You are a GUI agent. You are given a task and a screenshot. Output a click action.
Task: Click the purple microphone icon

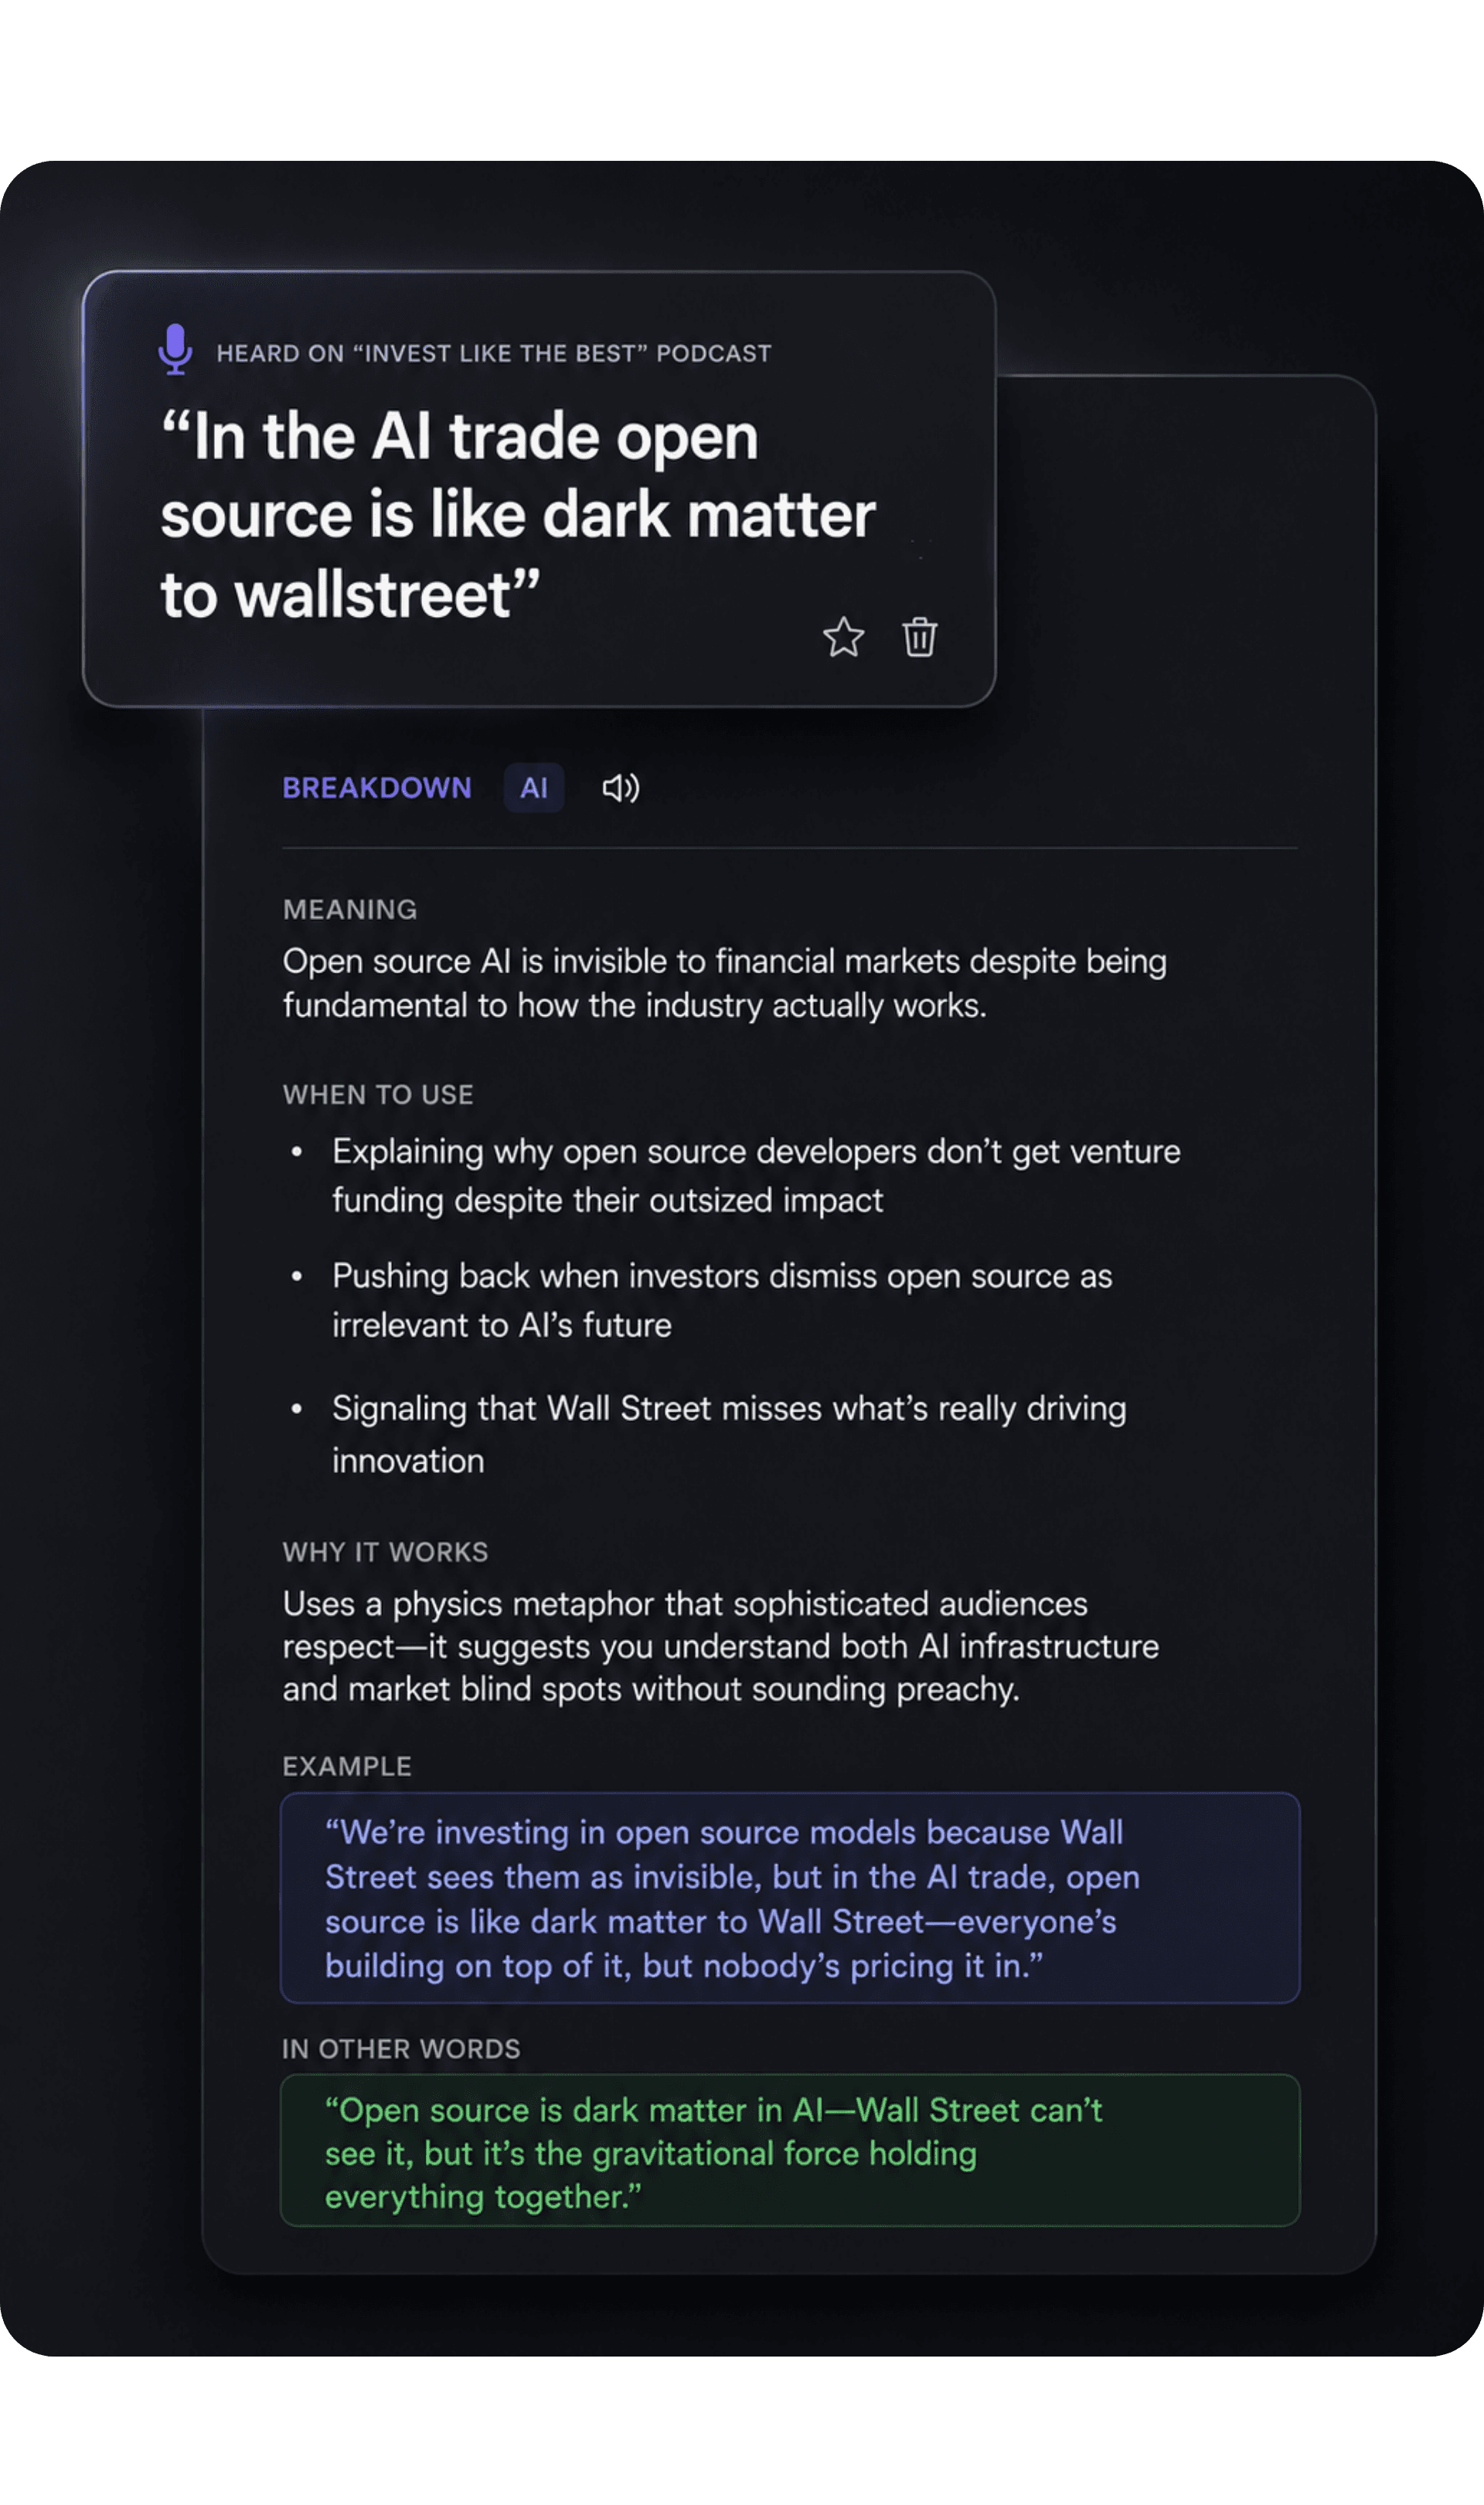coord(175,349)
